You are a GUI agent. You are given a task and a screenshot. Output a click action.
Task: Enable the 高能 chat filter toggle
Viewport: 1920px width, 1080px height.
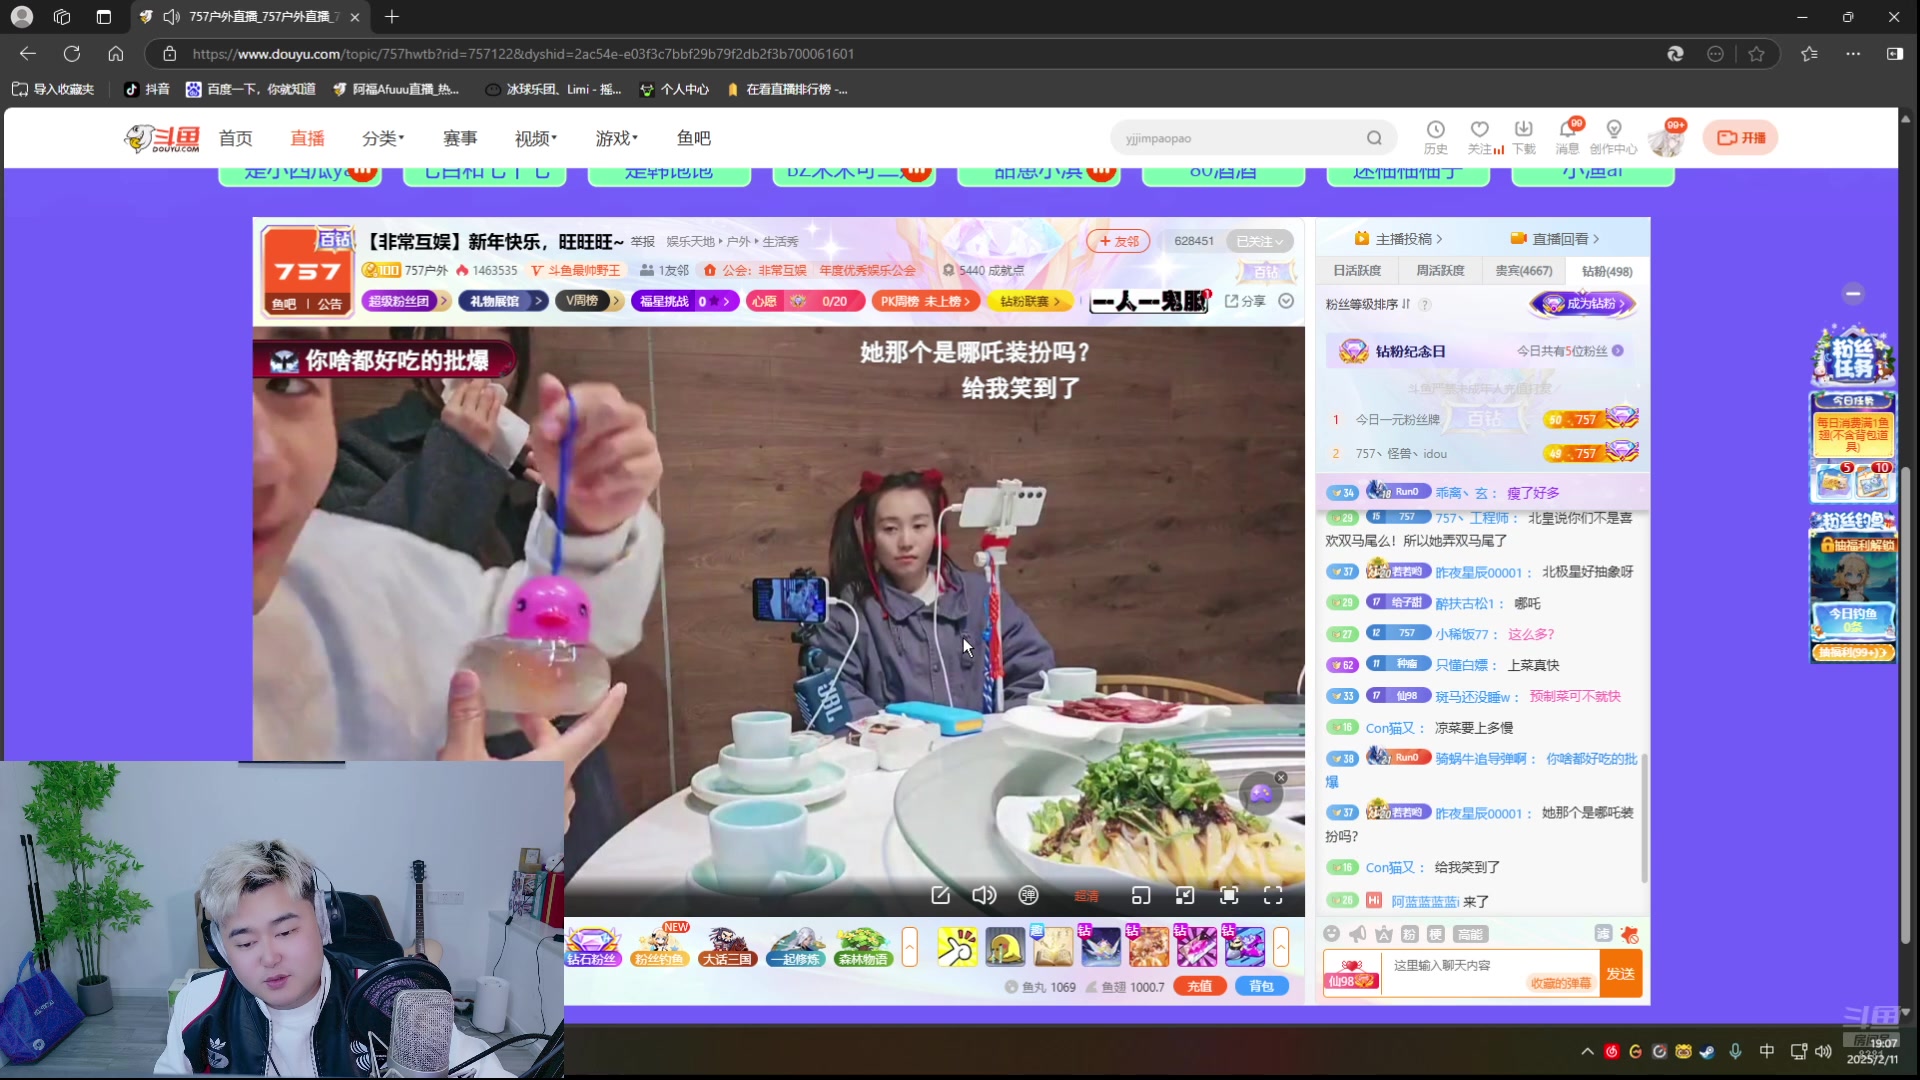click(x=1471, y=934)
